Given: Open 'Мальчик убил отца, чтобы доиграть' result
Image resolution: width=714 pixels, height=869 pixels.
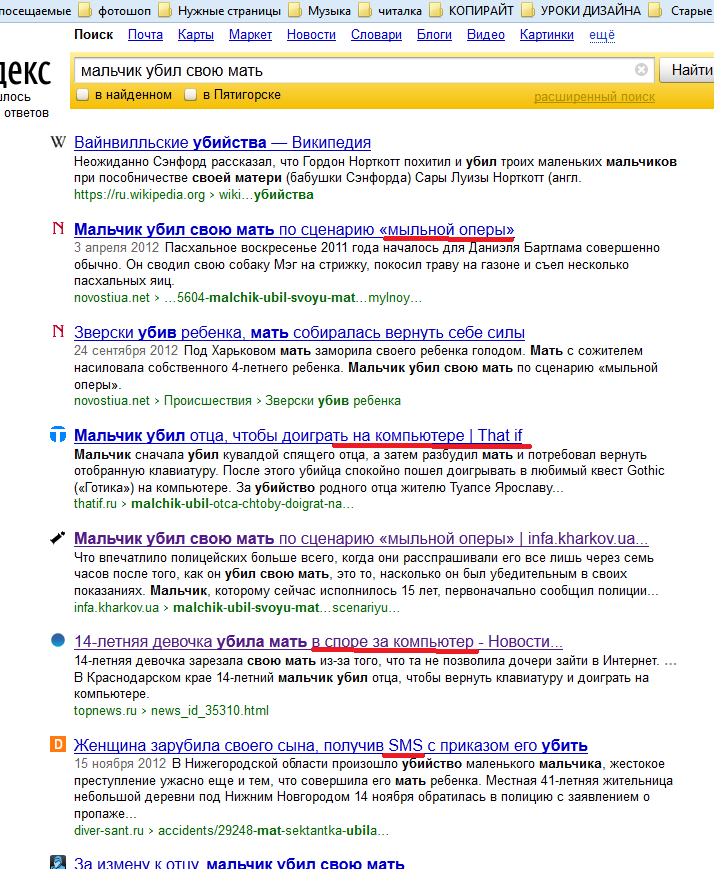Looking at the screenshot, I should tap(298, 435).
